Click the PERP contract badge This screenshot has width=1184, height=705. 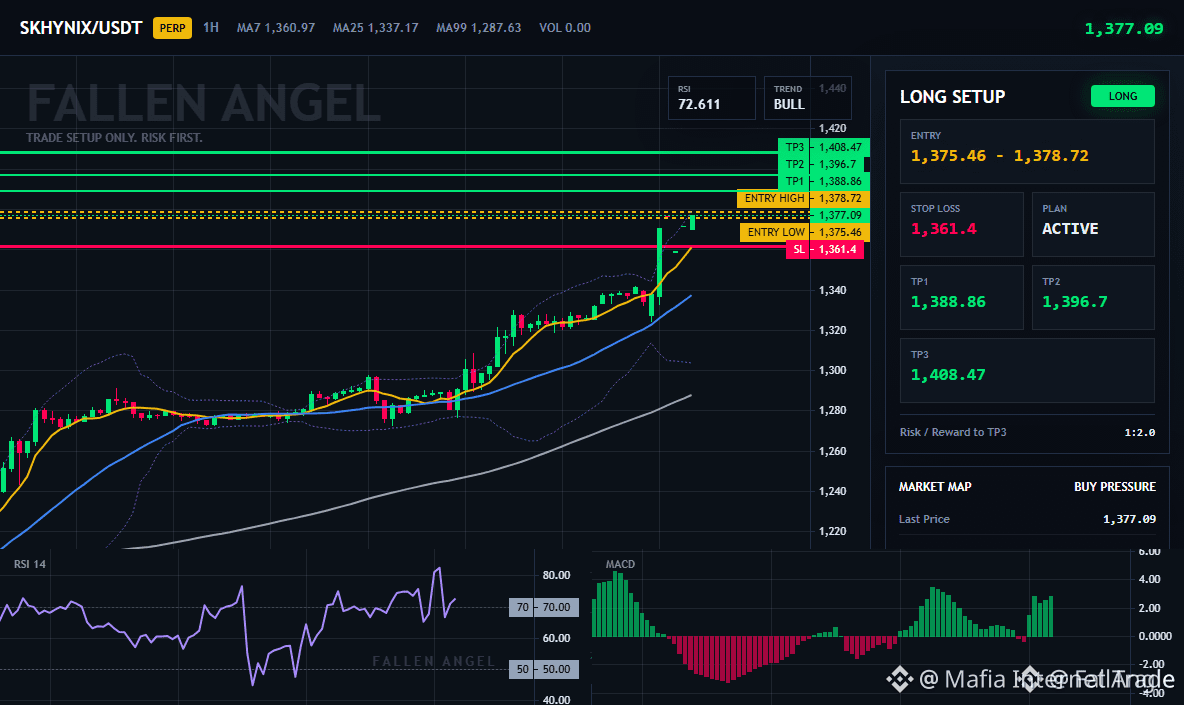pos(172,28)
